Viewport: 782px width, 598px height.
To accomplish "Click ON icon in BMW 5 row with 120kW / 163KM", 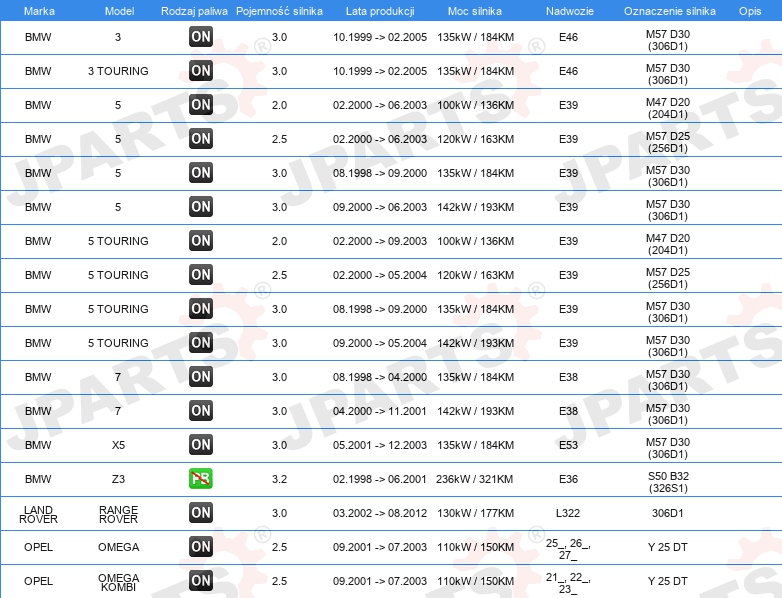I will point(201,139).
